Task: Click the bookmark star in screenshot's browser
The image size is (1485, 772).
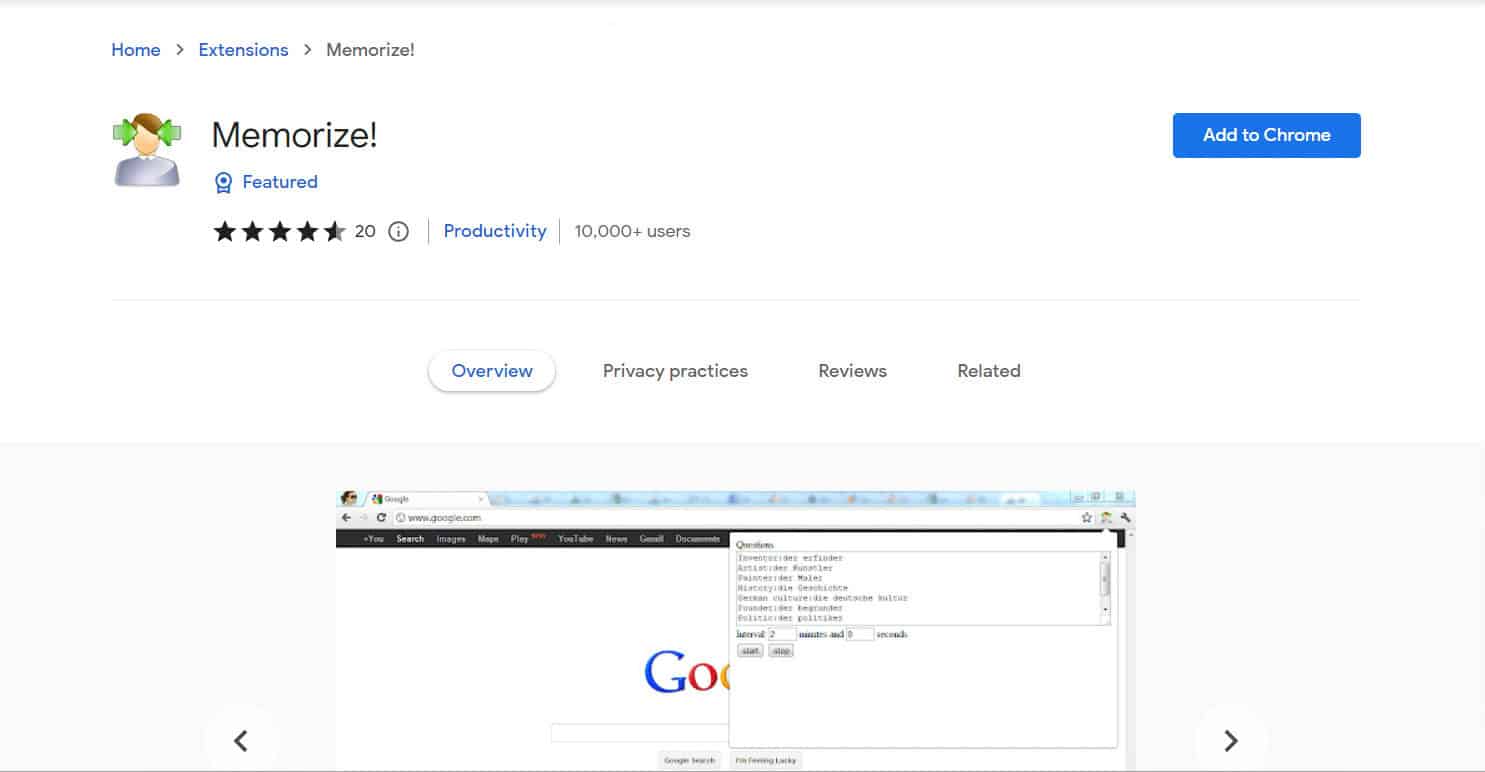Action: click(1087, 518)
